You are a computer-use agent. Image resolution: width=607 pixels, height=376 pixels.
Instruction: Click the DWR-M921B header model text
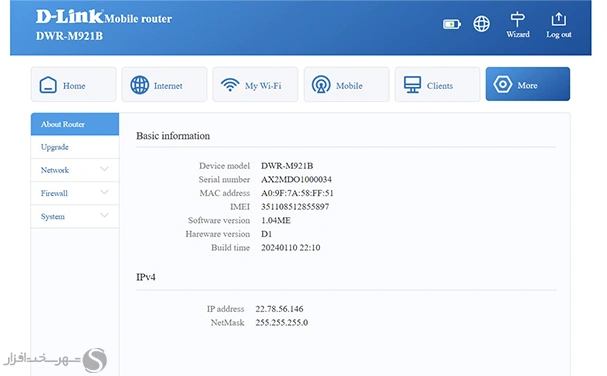[69, 36]
